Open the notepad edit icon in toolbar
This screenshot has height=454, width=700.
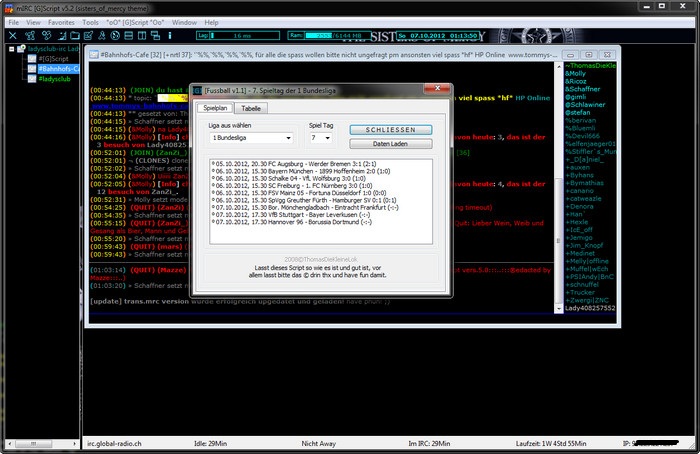click(x=88, y=35)
